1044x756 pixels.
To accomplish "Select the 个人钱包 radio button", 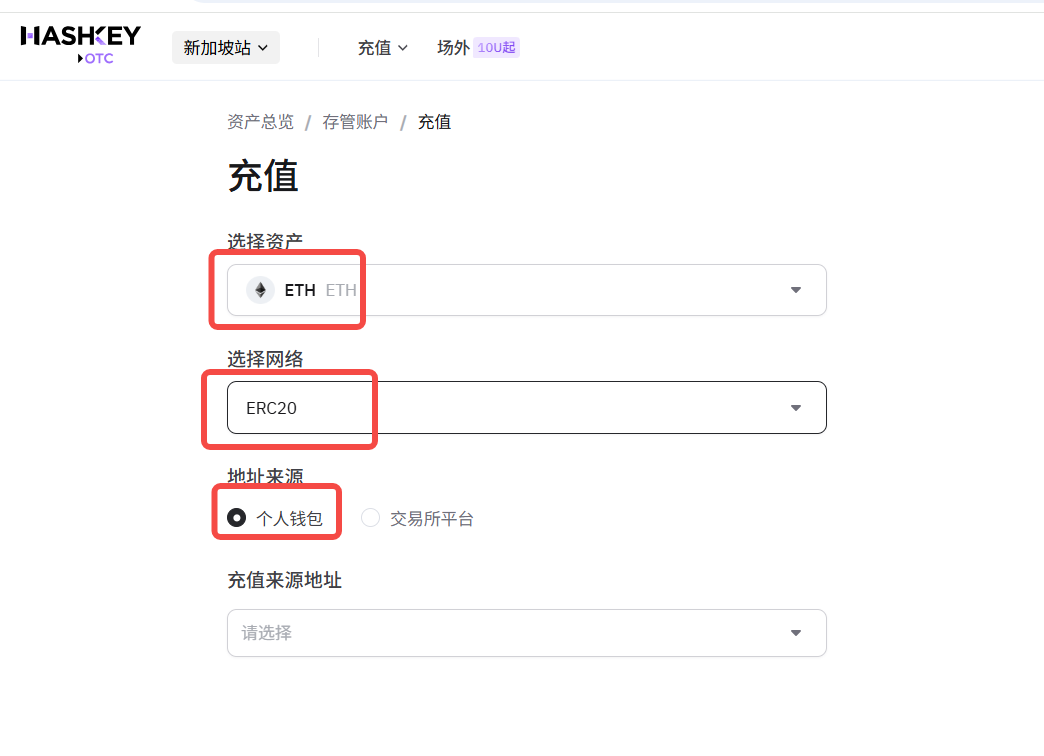I will [237, 518].
